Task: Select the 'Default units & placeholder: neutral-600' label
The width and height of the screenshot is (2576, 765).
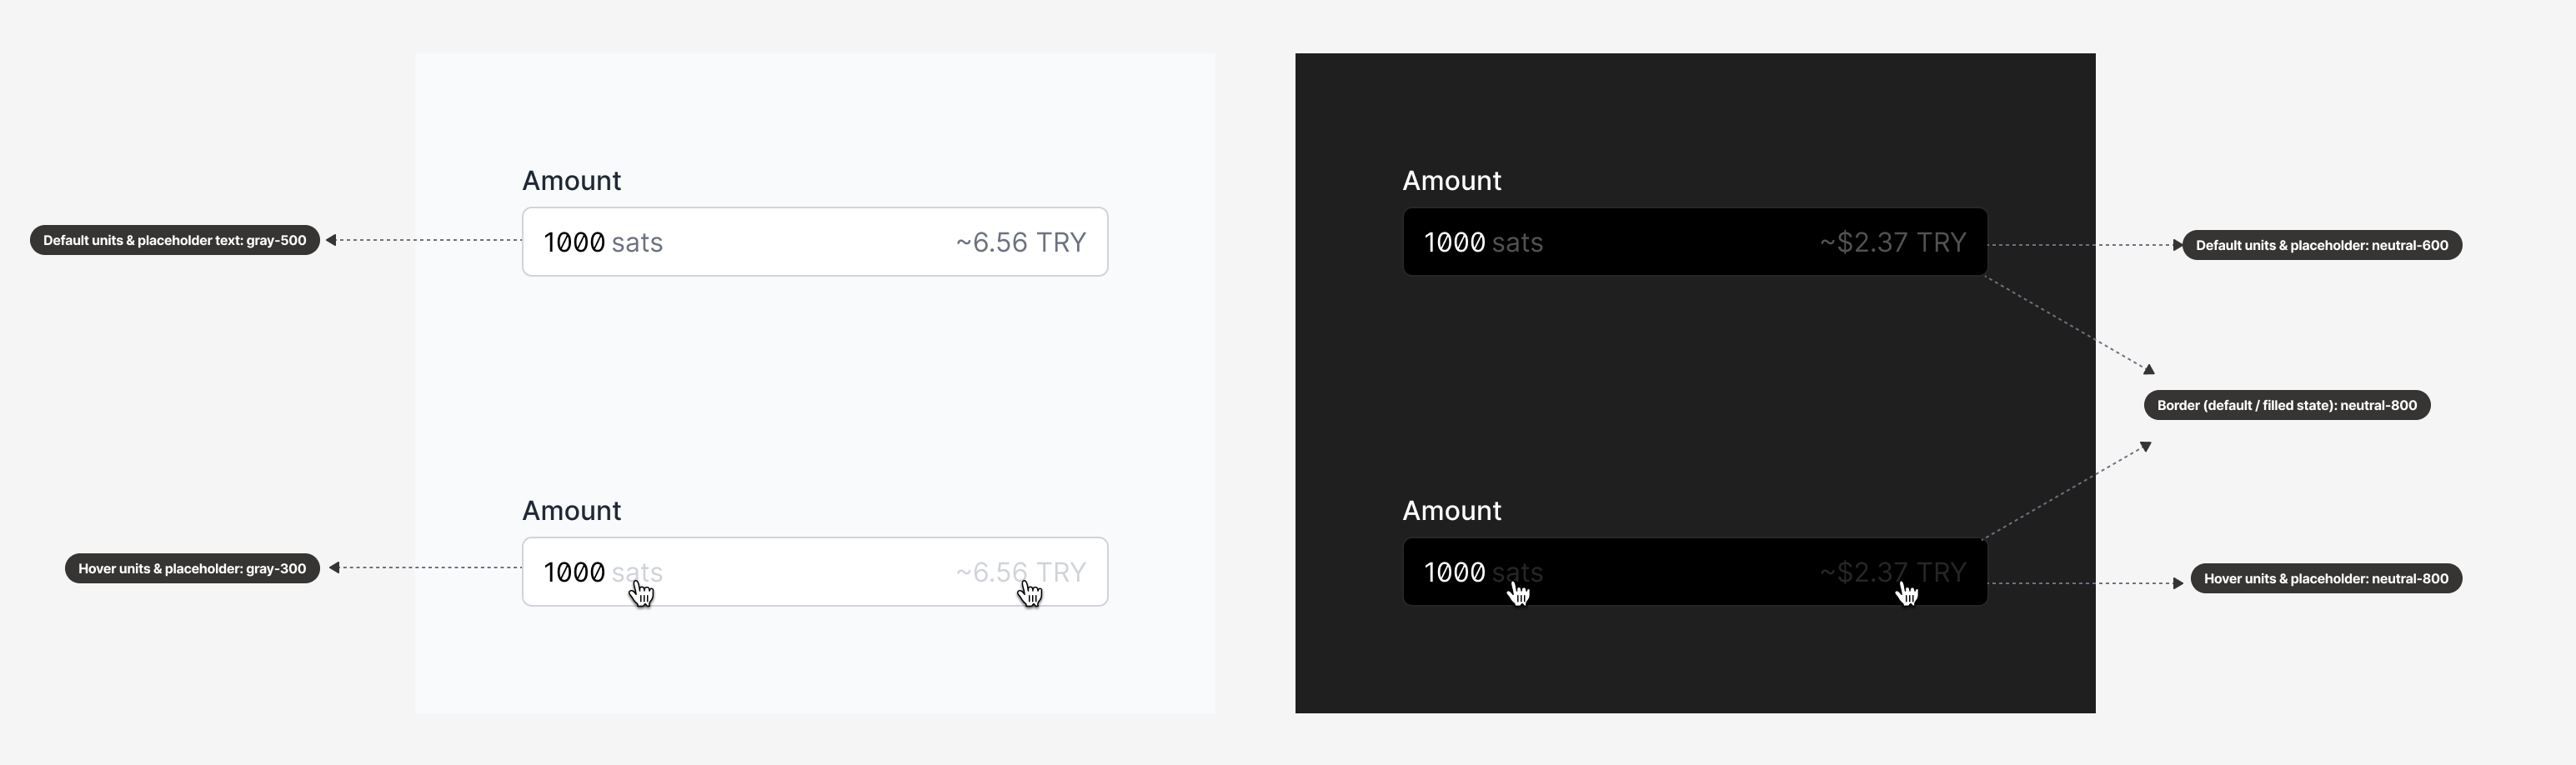Action: tap(2322, 245)
